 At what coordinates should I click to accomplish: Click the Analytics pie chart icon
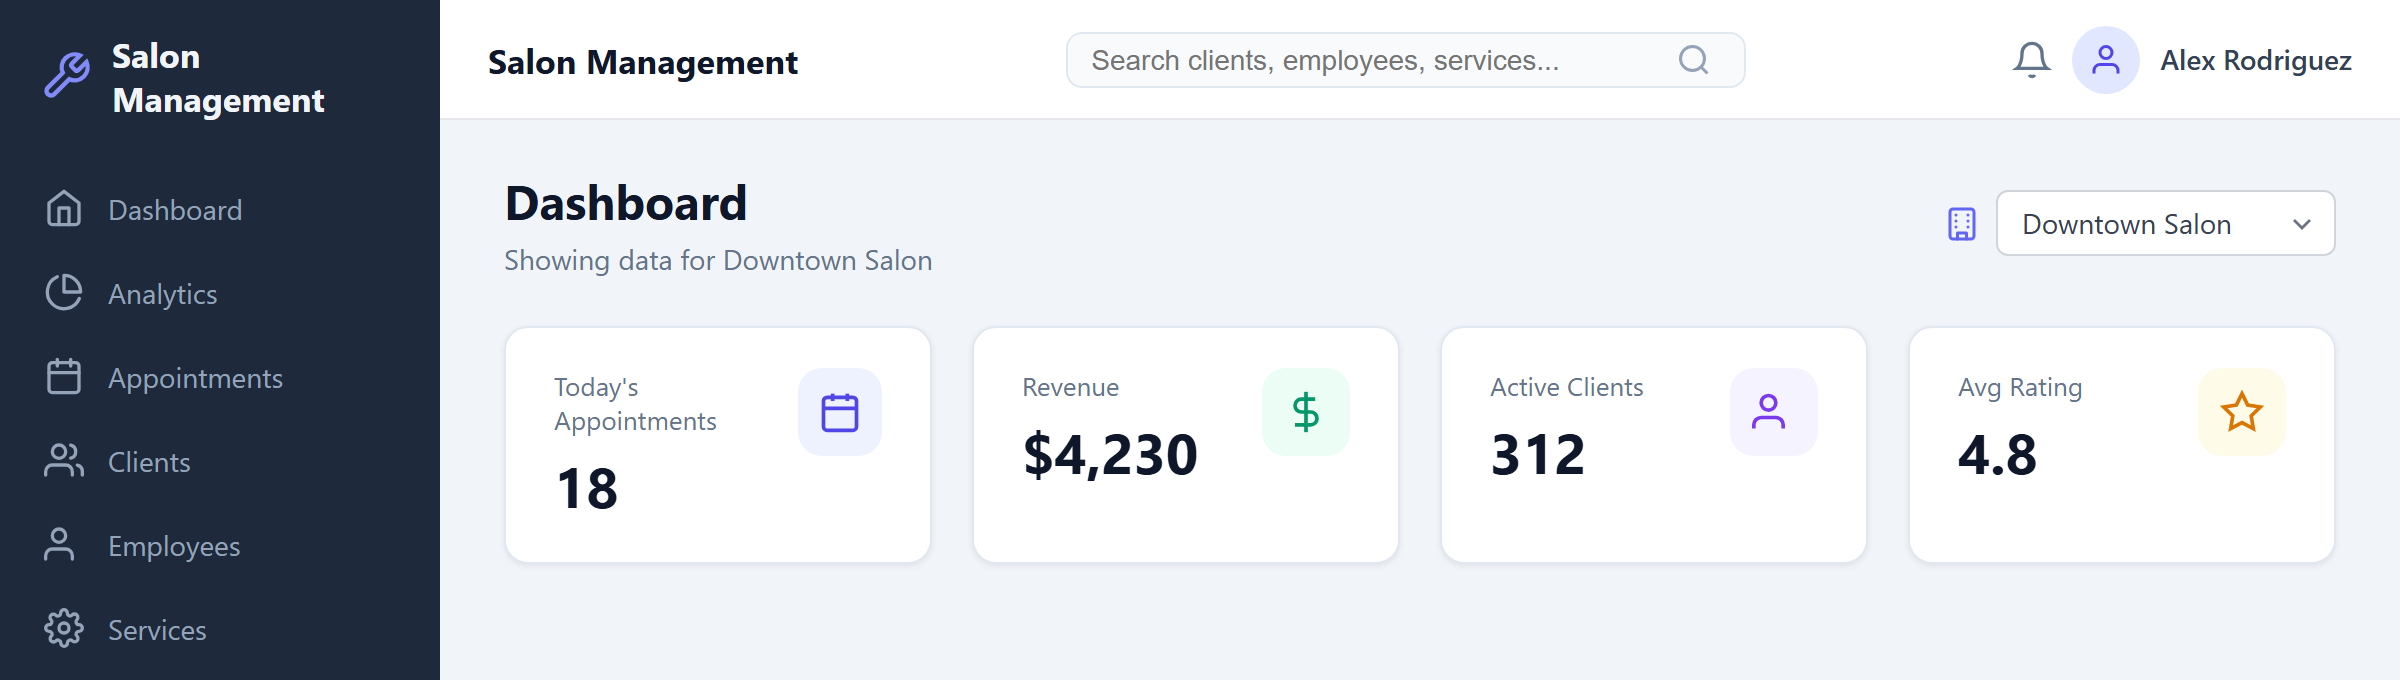coord(64,293)
